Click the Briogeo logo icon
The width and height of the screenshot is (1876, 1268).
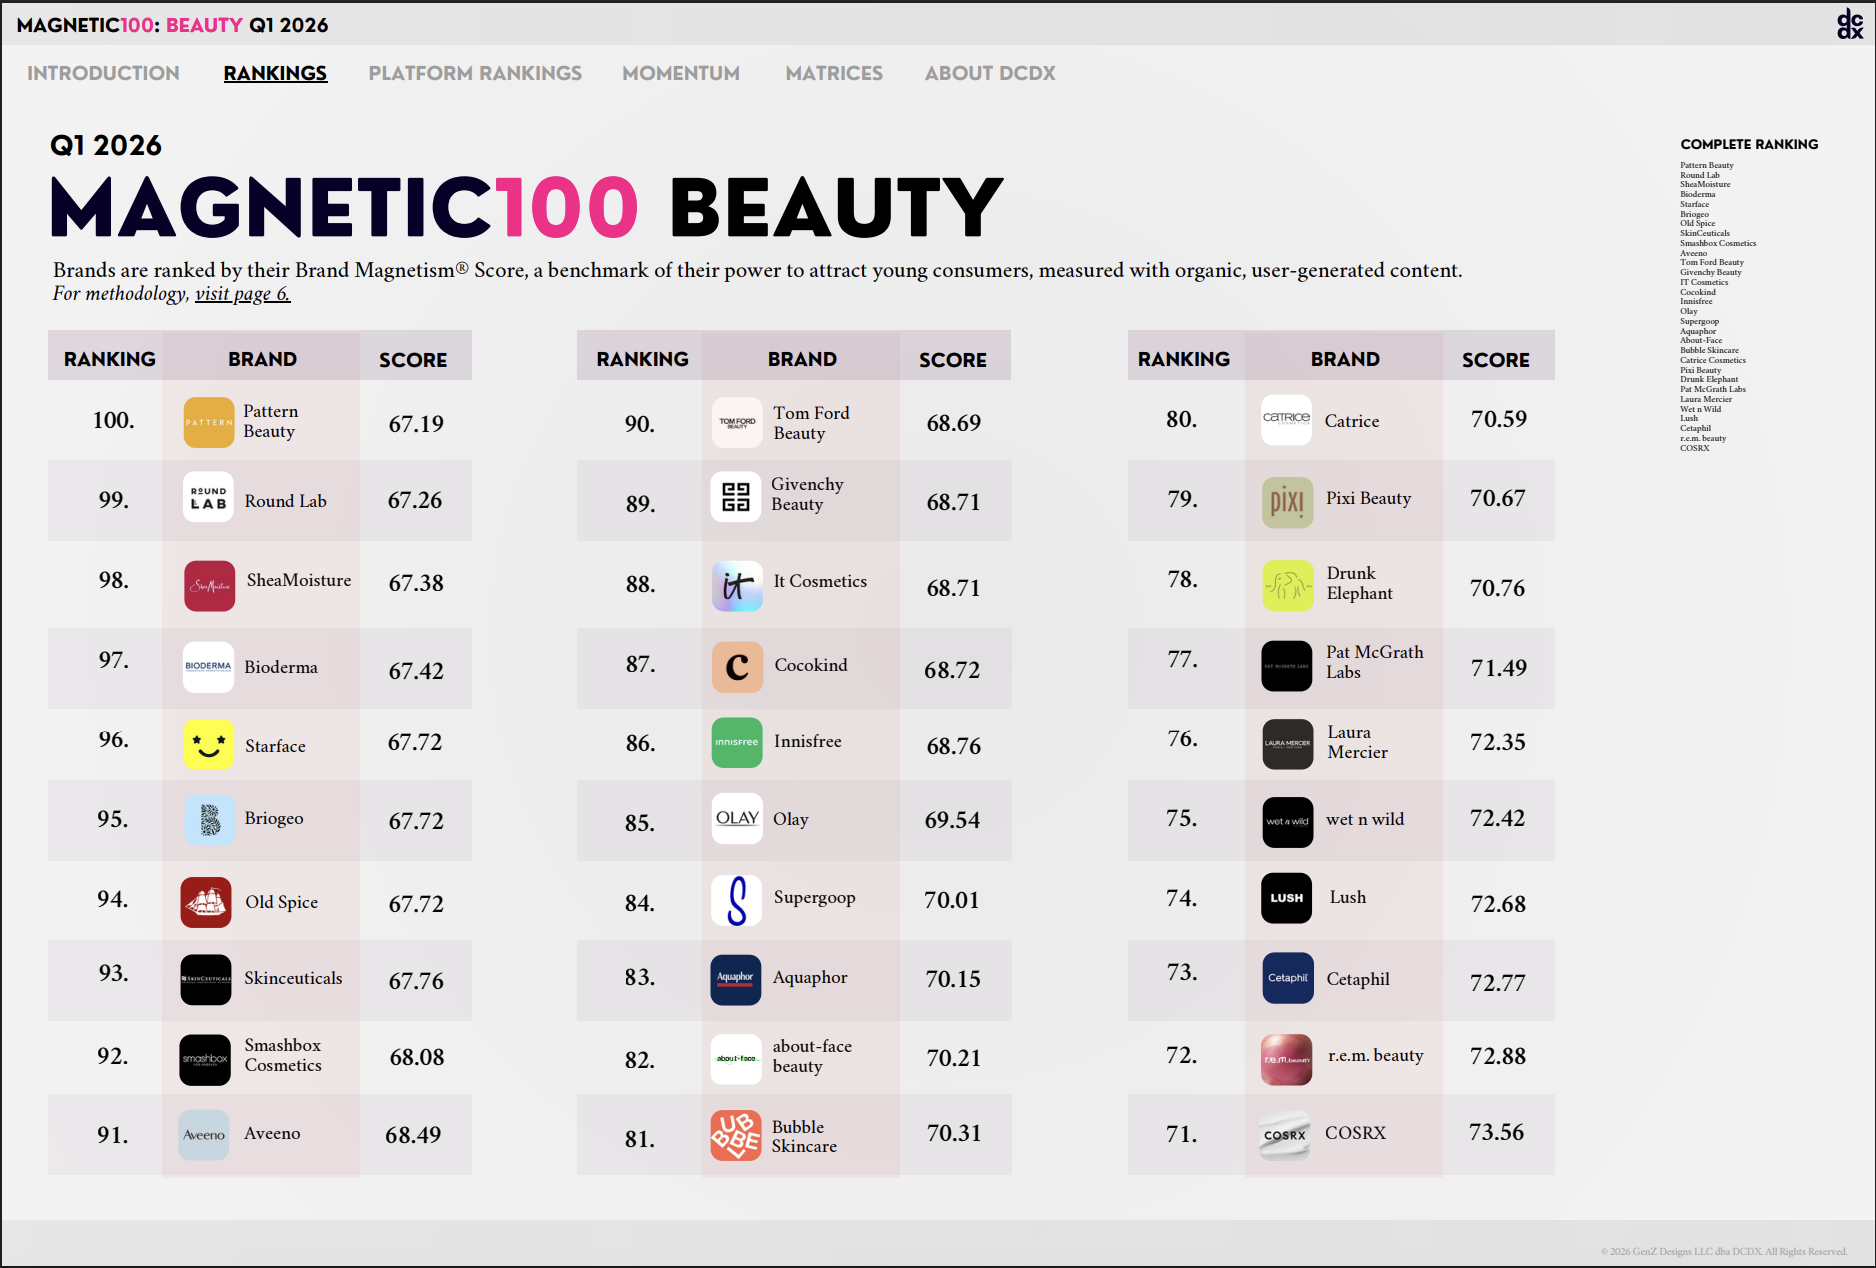point(210,820)
